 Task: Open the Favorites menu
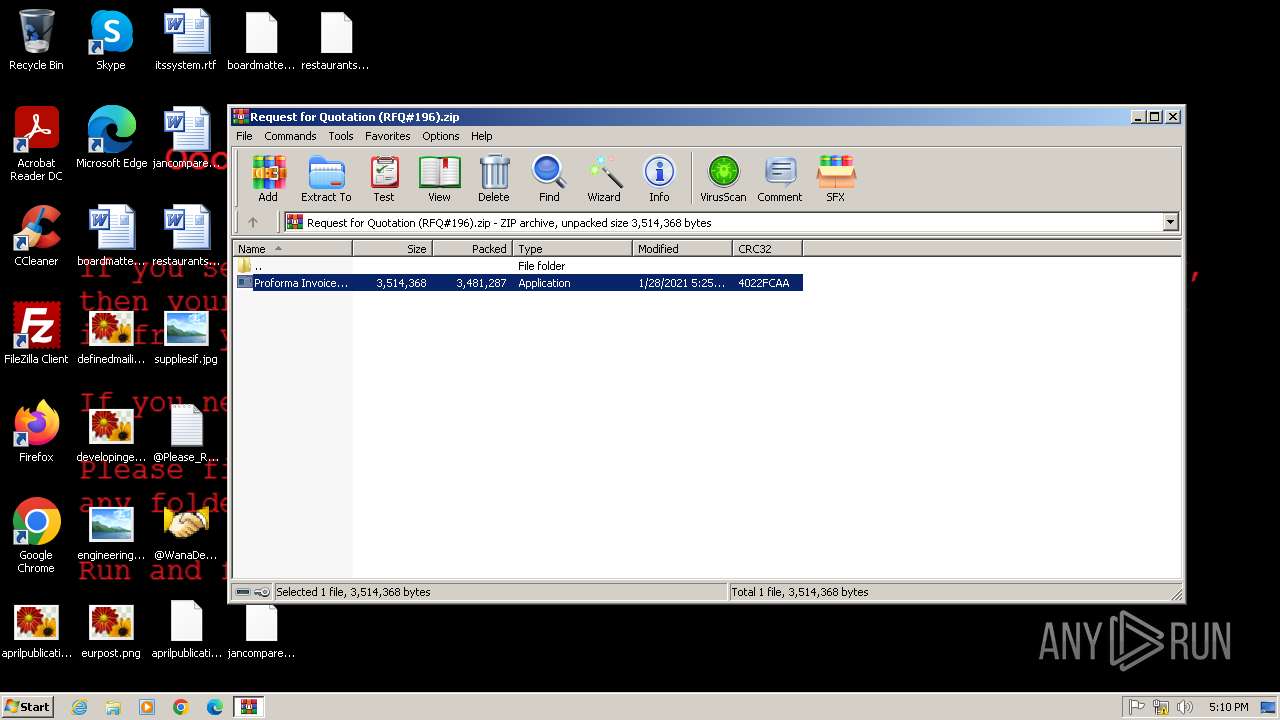pos(387,136)
